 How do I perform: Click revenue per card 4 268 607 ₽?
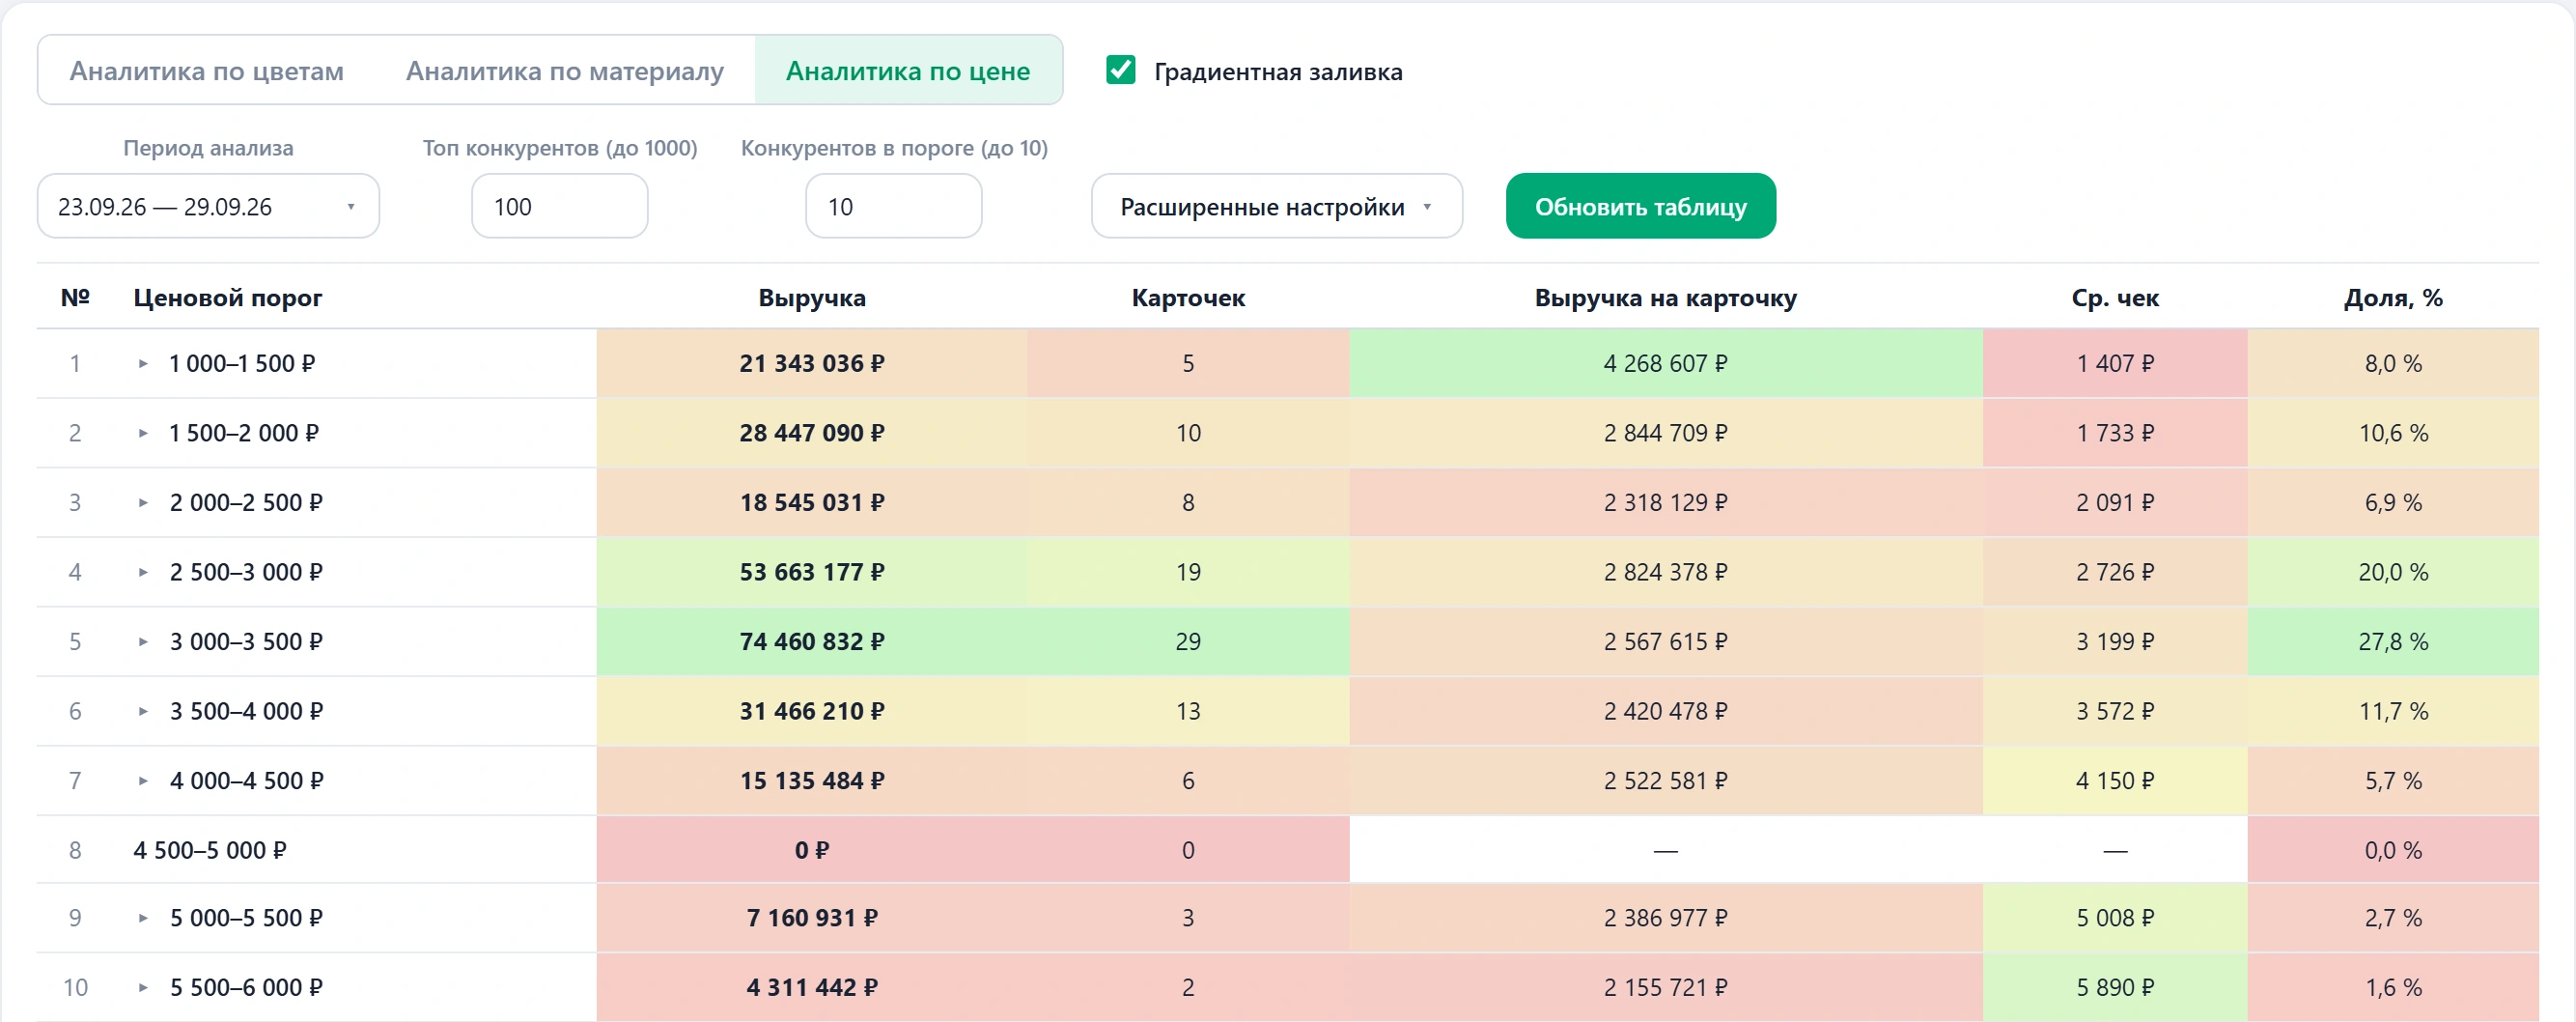1666,364
